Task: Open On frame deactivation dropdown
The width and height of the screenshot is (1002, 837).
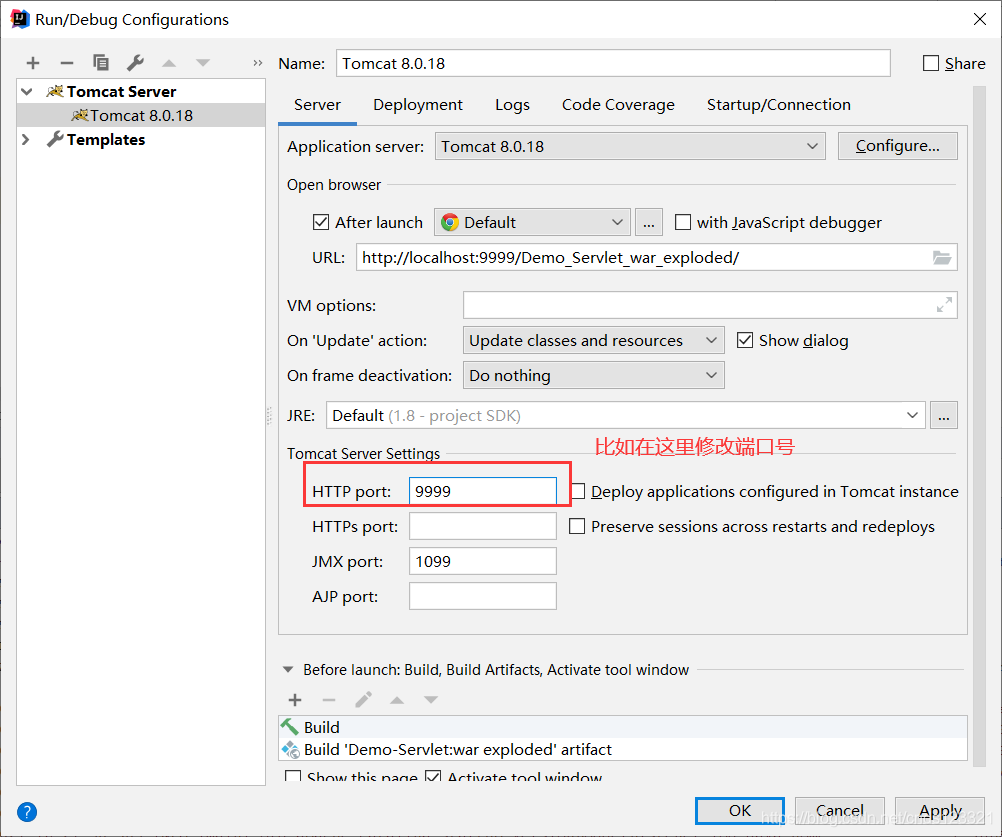Action: point(594,375)
